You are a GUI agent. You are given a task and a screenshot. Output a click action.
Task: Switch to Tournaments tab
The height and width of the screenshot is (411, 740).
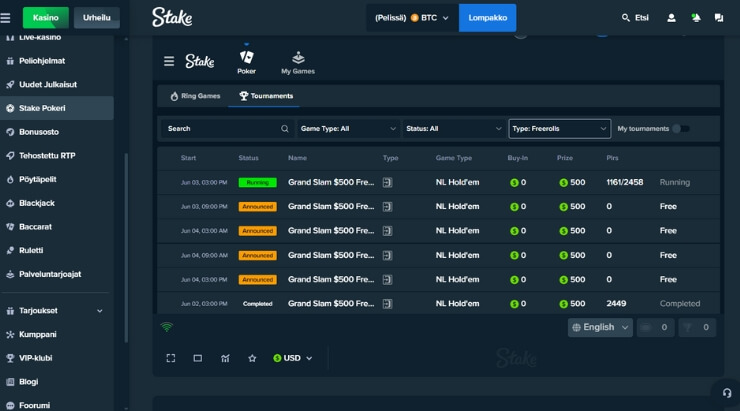[266, 96]
